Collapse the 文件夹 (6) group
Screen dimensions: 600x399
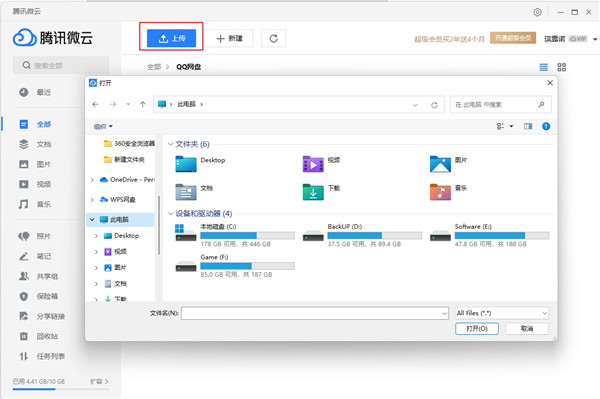coord(171,144)
